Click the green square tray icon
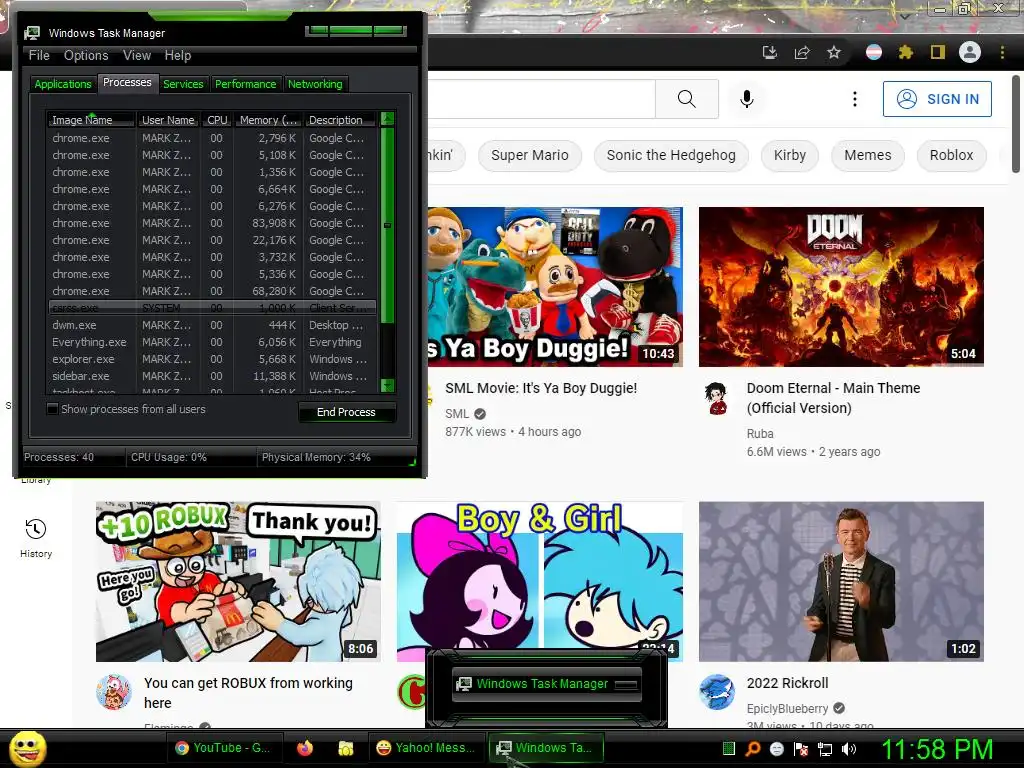The width and height of the screenshot is (1024, 768). coord(729,748)
